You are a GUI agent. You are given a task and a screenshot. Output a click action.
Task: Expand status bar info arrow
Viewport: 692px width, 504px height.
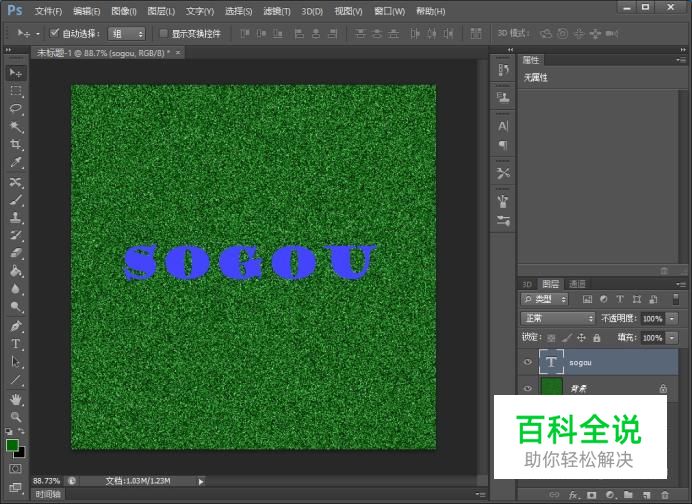click(x=201, y=481)
